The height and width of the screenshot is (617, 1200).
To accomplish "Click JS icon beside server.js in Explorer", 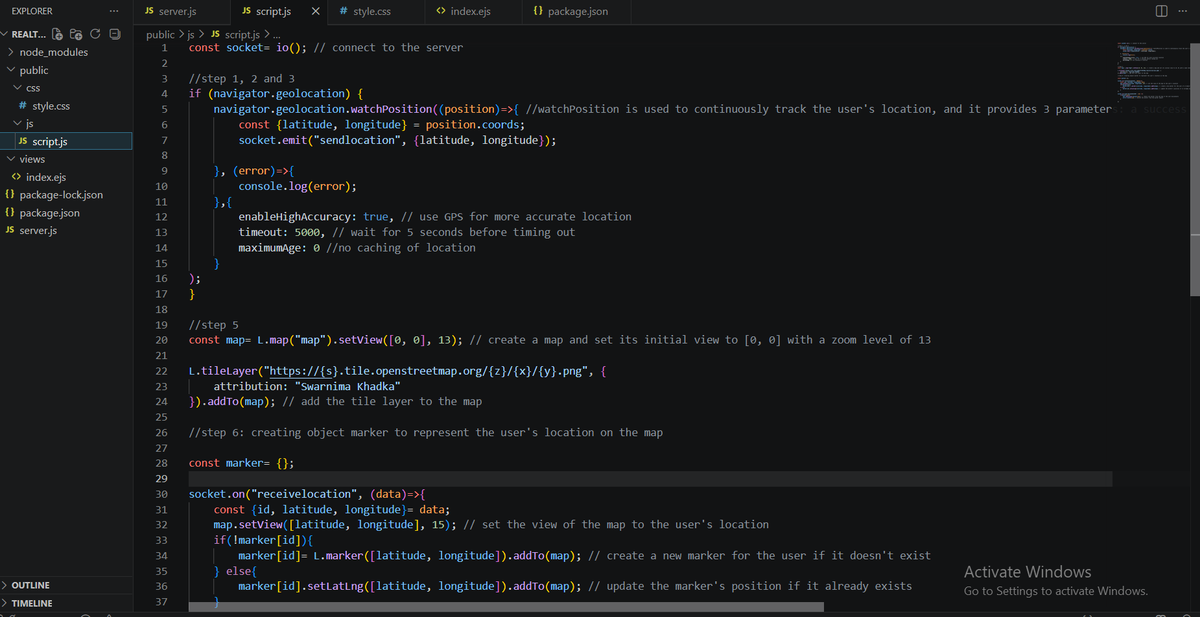I will coord(10,231).
